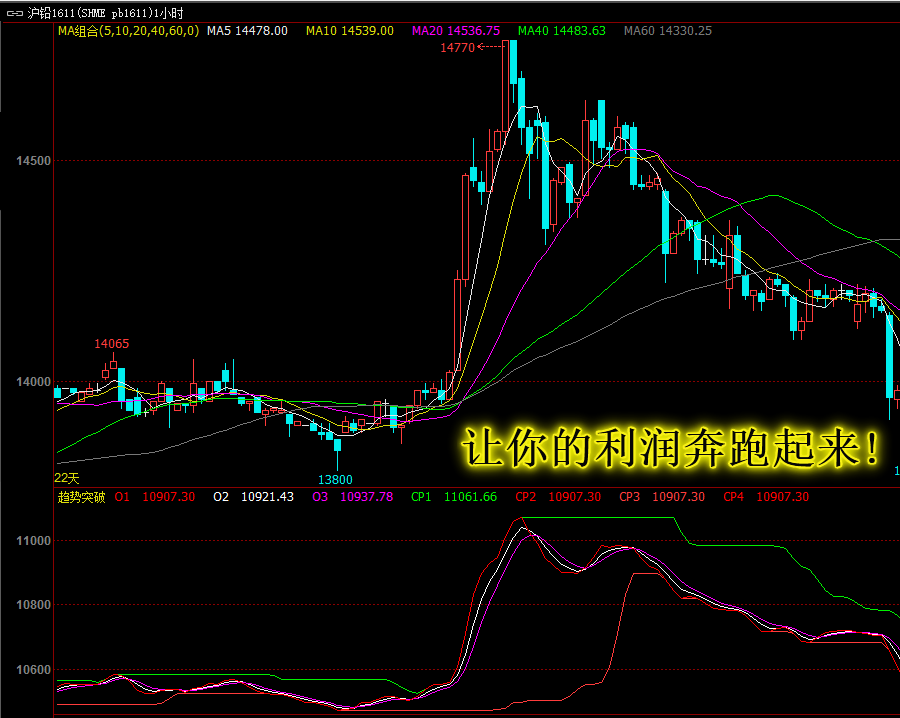This screenshot has width=900, height=718.
Task: Click the 10600 axis label in the lower panel
Action: tap(33, 670)
